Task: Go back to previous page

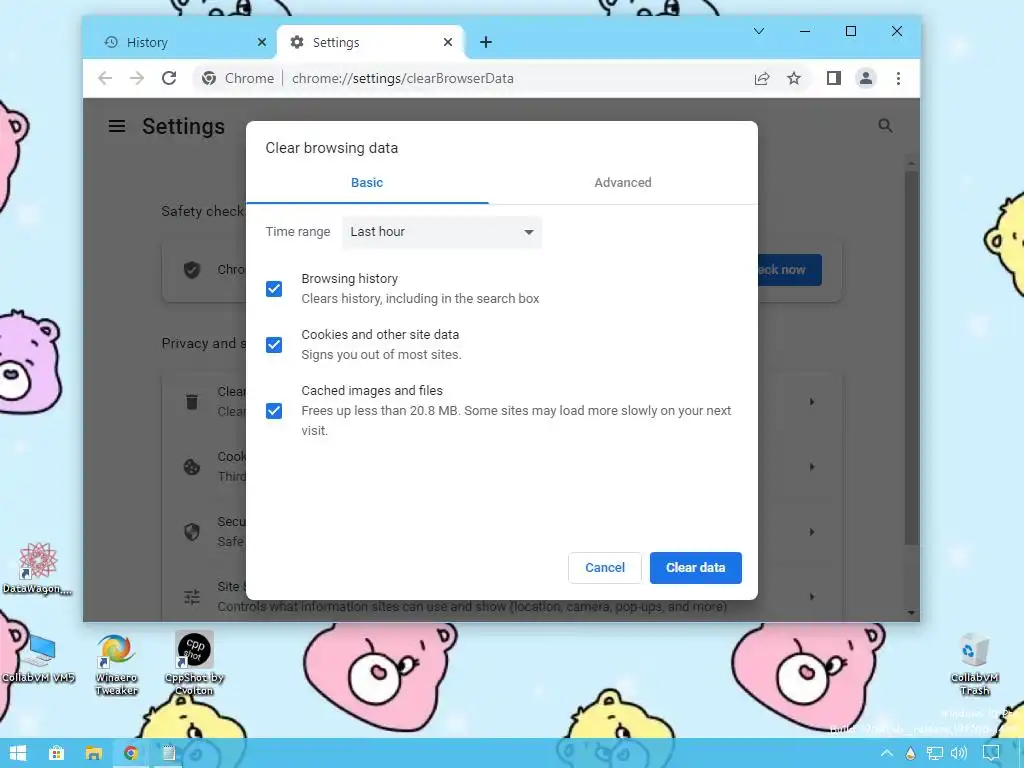Action: coord(105,78)
